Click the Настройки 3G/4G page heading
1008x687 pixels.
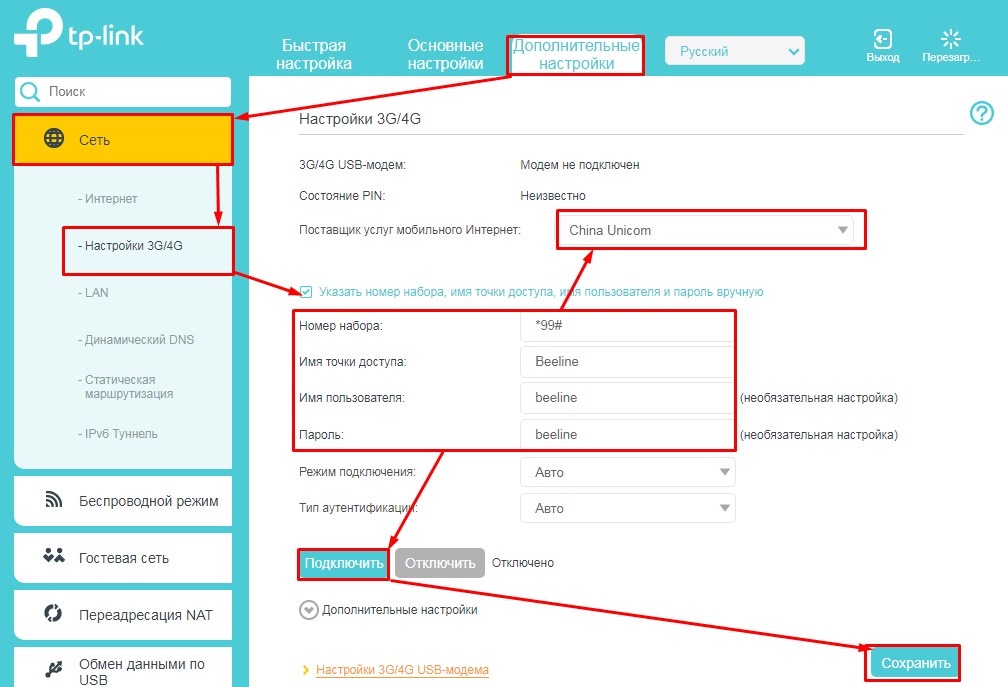360,119
